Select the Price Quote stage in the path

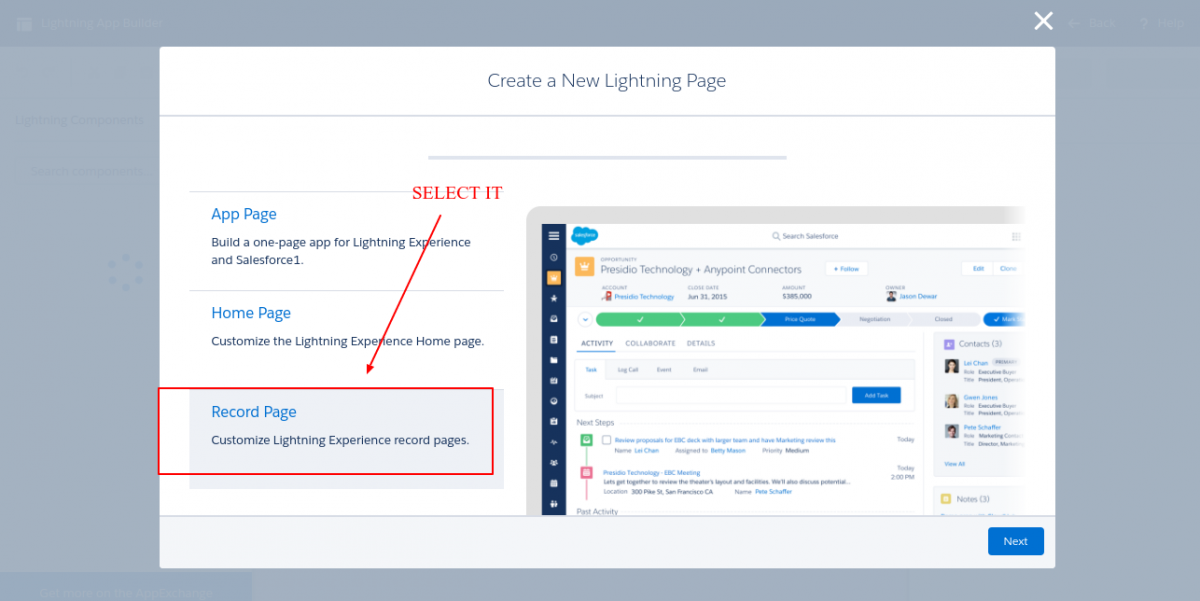point(798,319)
